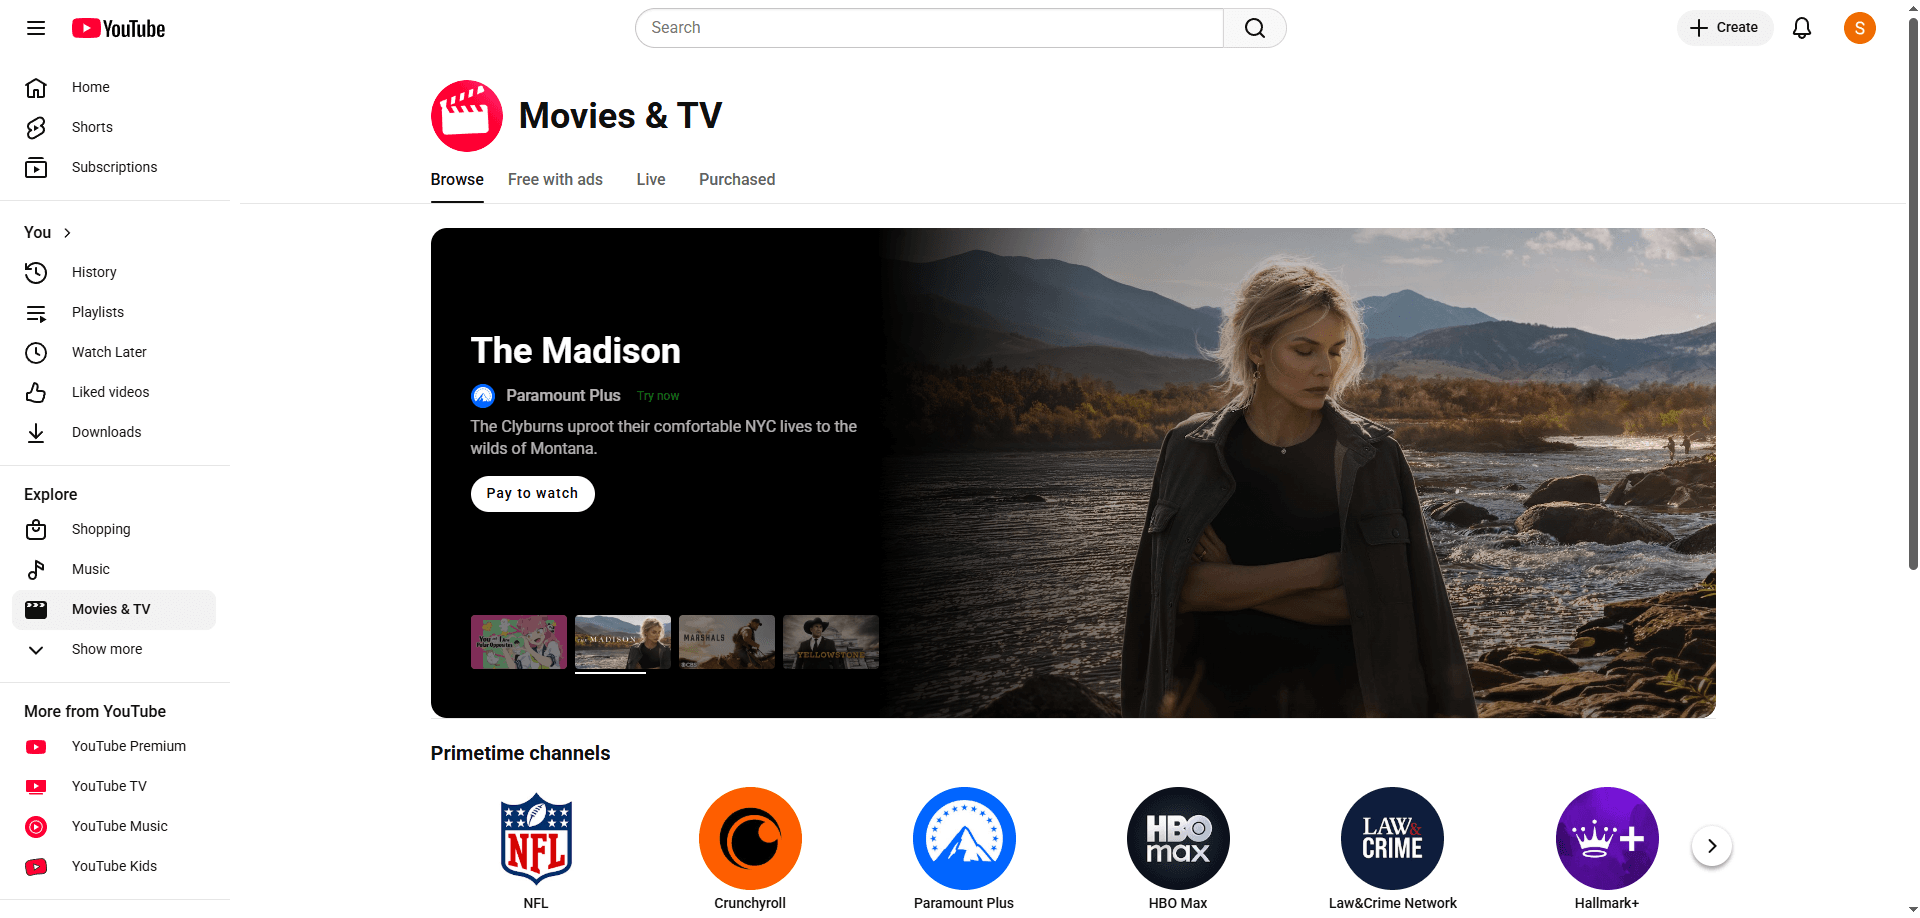
Task: Click the Try now link
Action: (658, 396)
